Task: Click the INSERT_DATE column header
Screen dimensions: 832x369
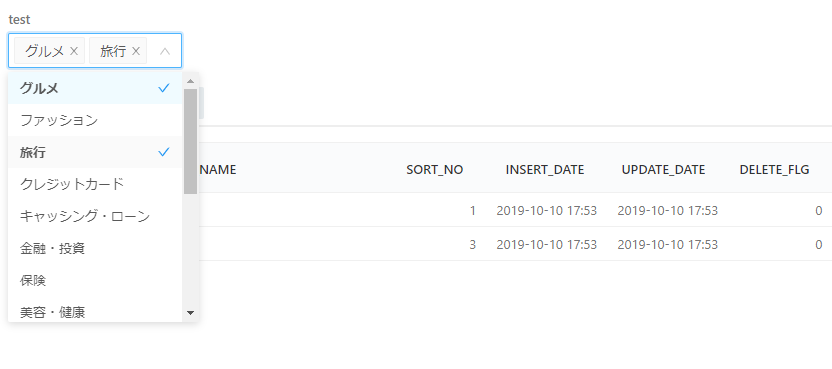Action: point(545,170)
